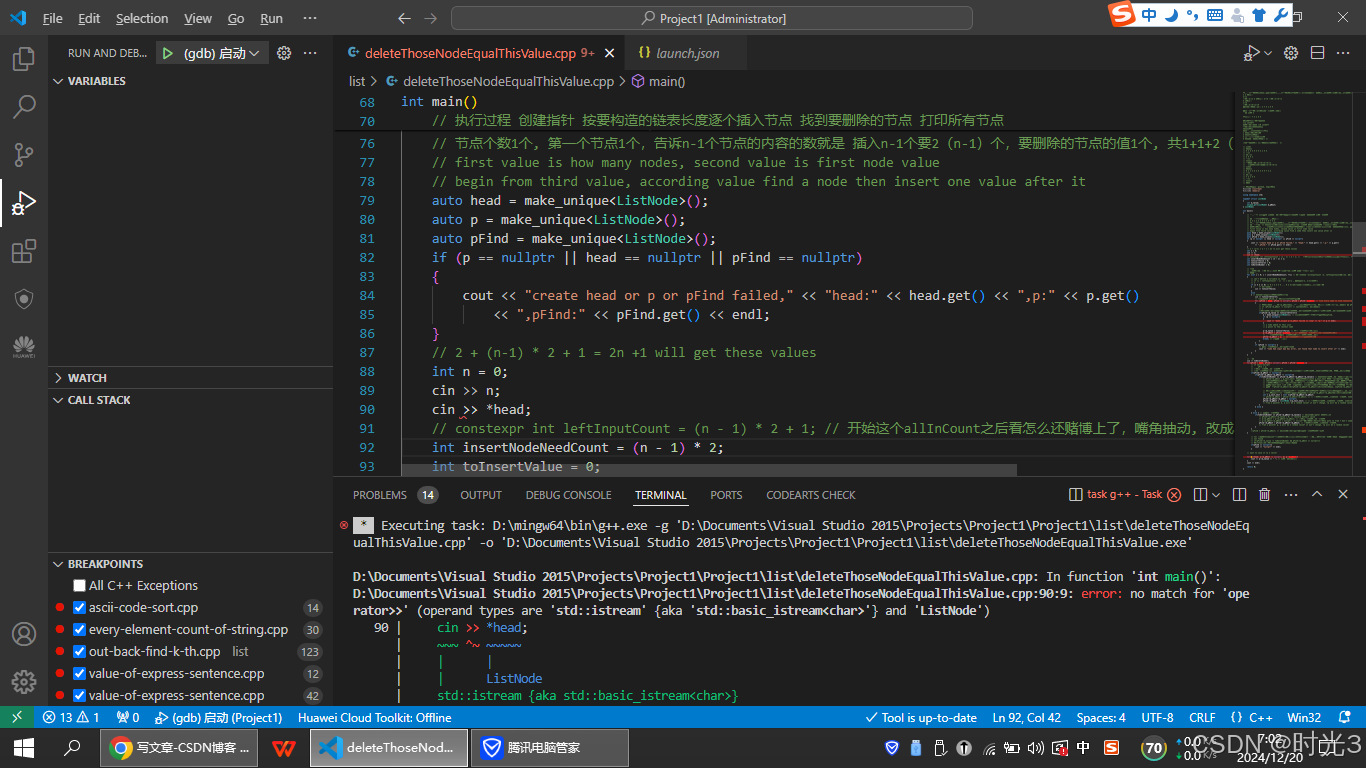Show errors and warnings count in status bar
The height and width of the screenshot is (768, 1366).
click(71, 717)
